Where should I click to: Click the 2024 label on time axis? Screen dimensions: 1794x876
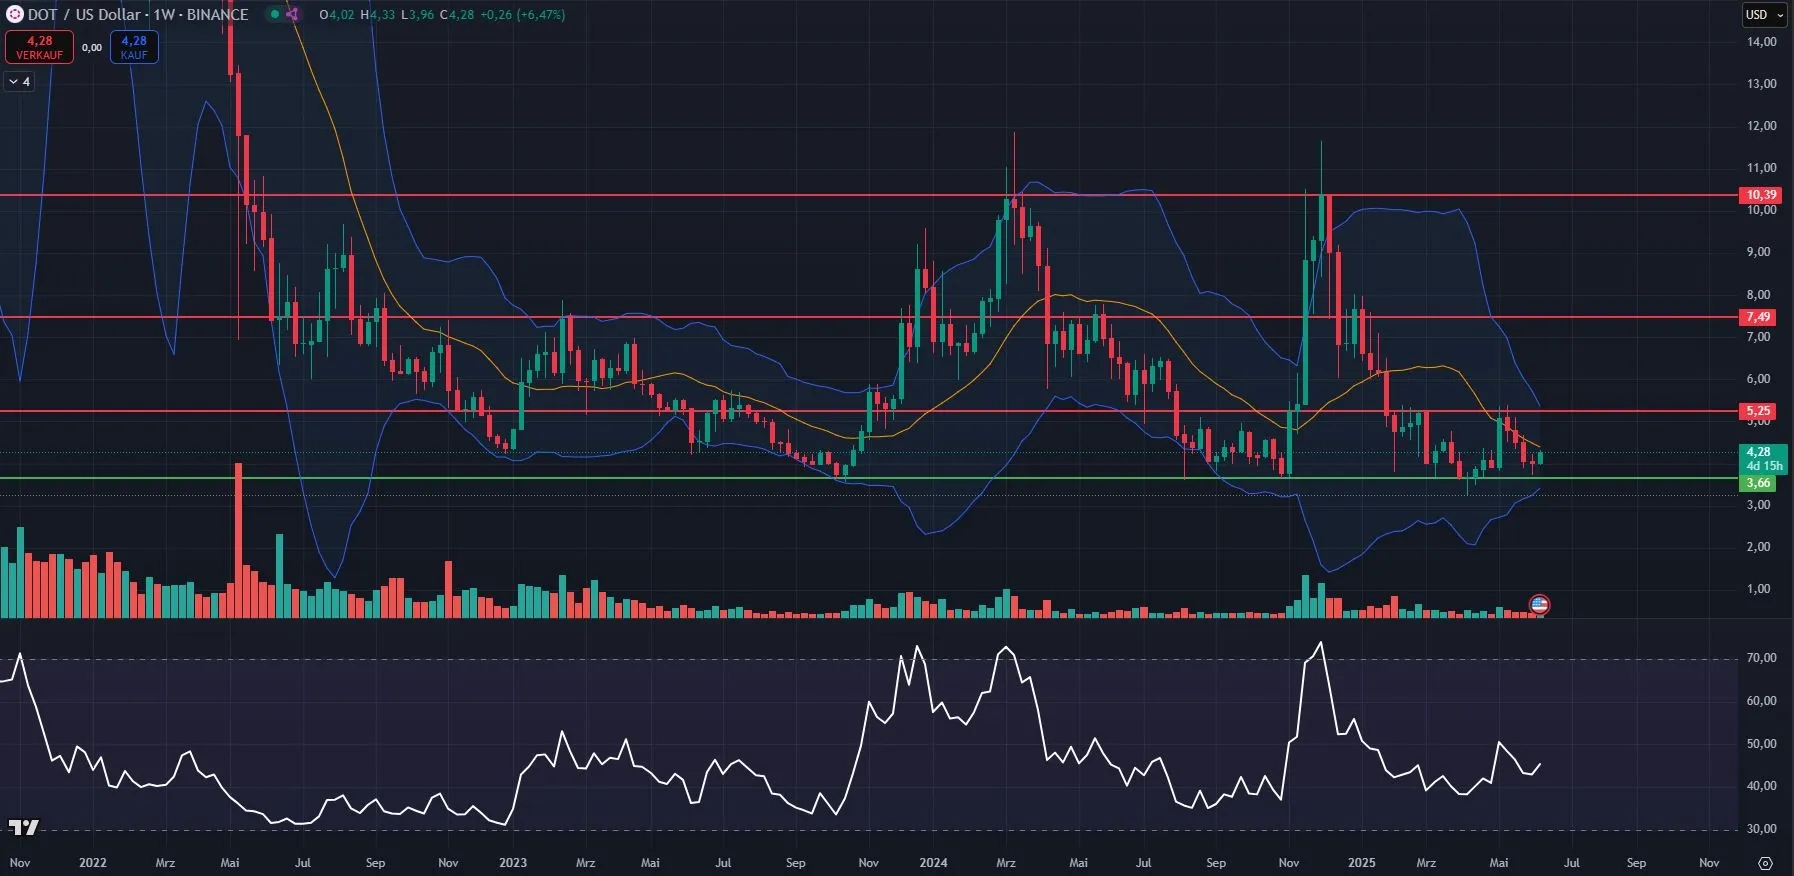click(933, 863)
